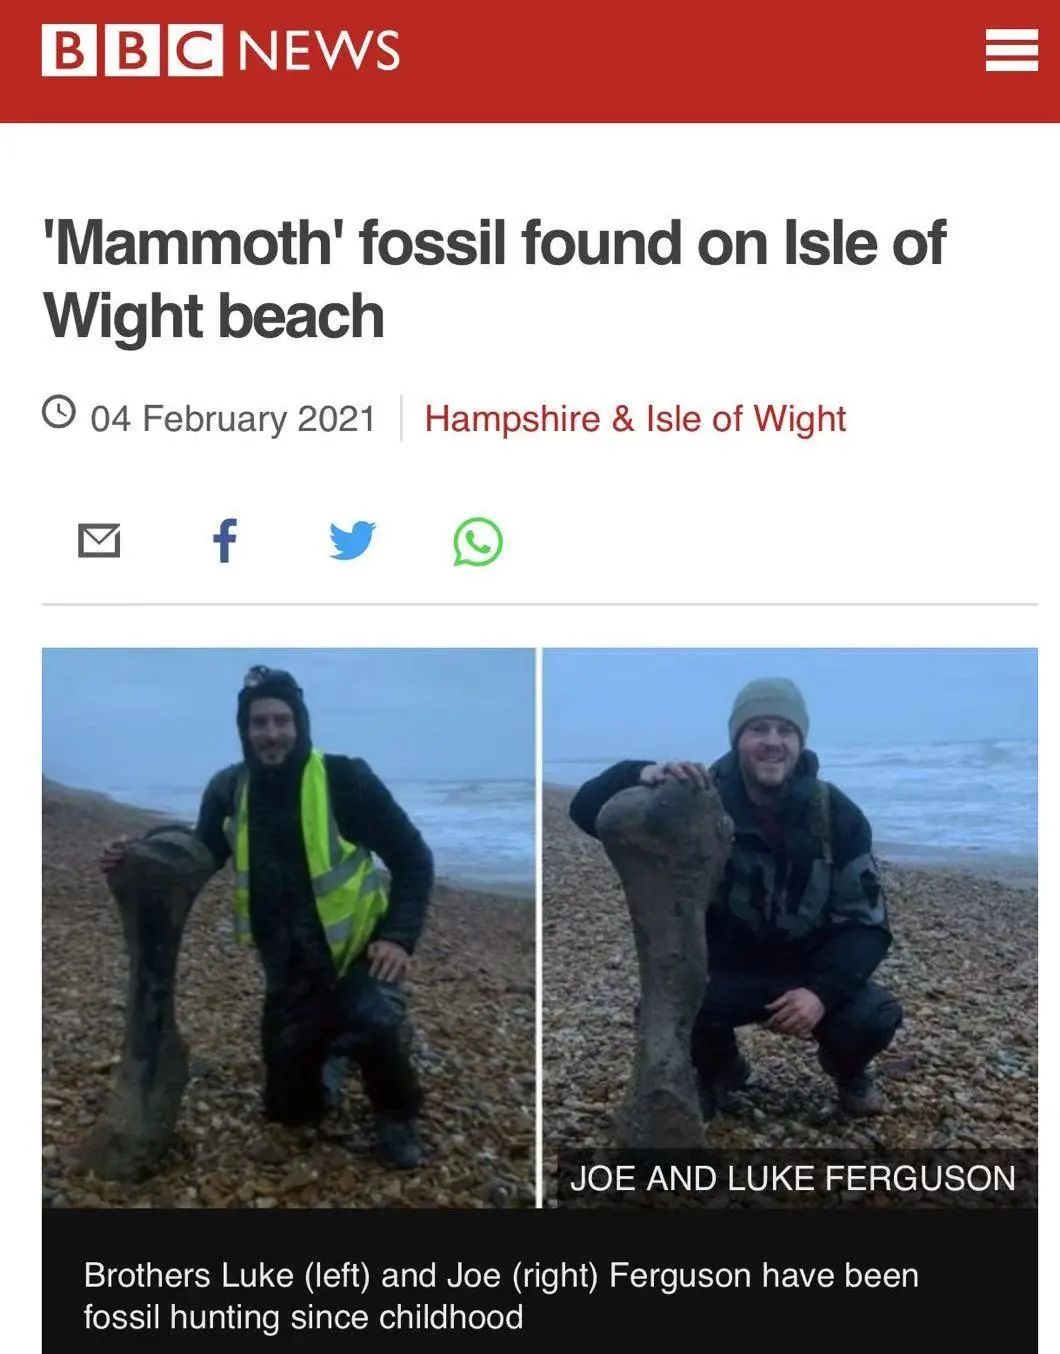Share the article on Twitter
This screenshot has height=1354, width=1060.
[352, 541]
